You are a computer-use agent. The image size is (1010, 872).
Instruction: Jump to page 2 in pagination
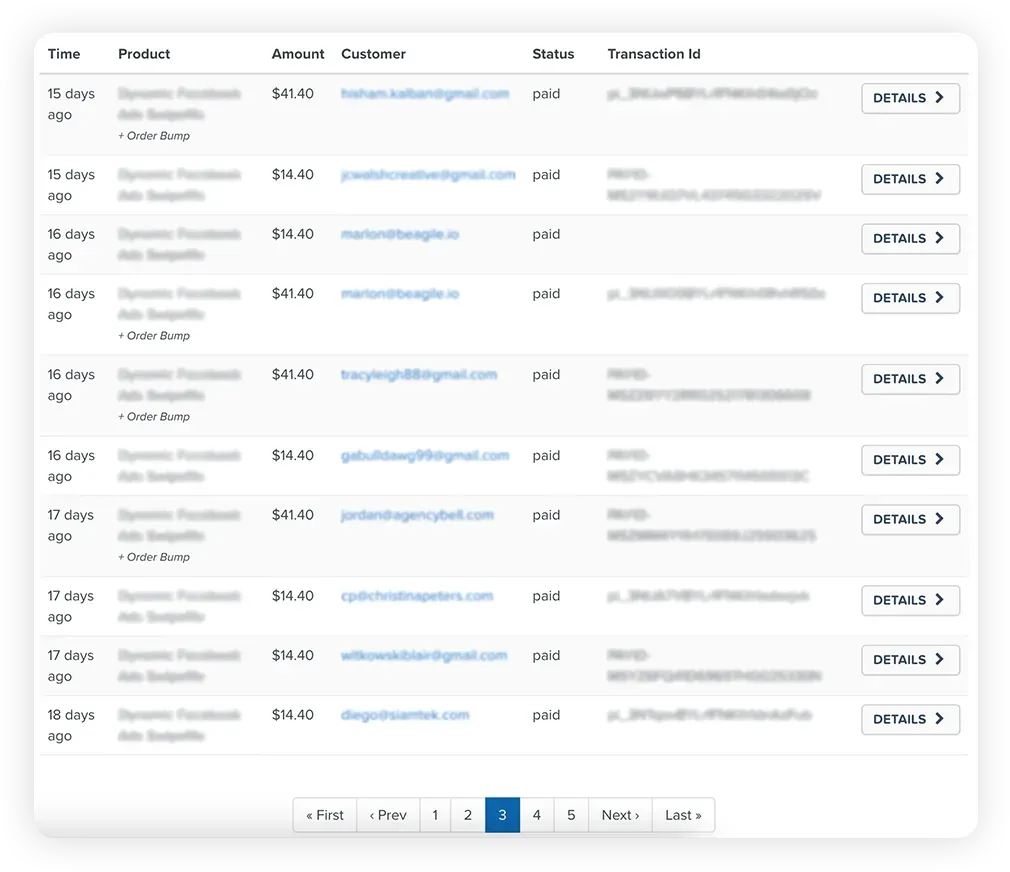coord(468,815)
